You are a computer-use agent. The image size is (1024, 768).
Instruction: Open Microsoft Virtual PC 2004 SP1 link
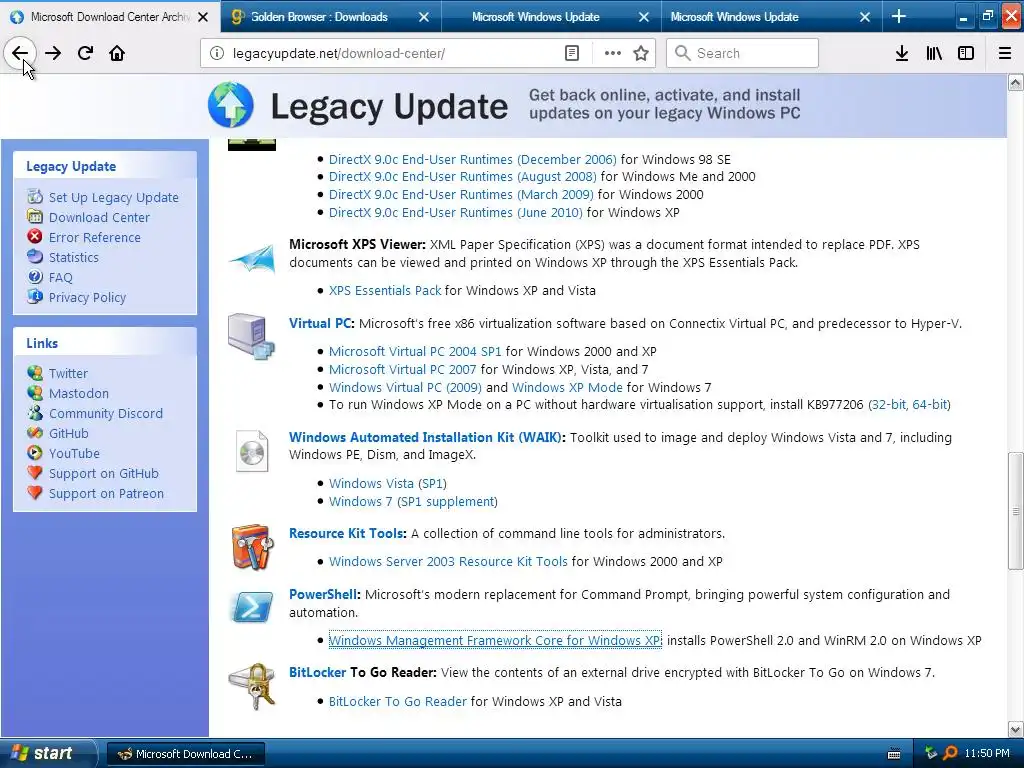pyautogui.click(x=415, y=351)
